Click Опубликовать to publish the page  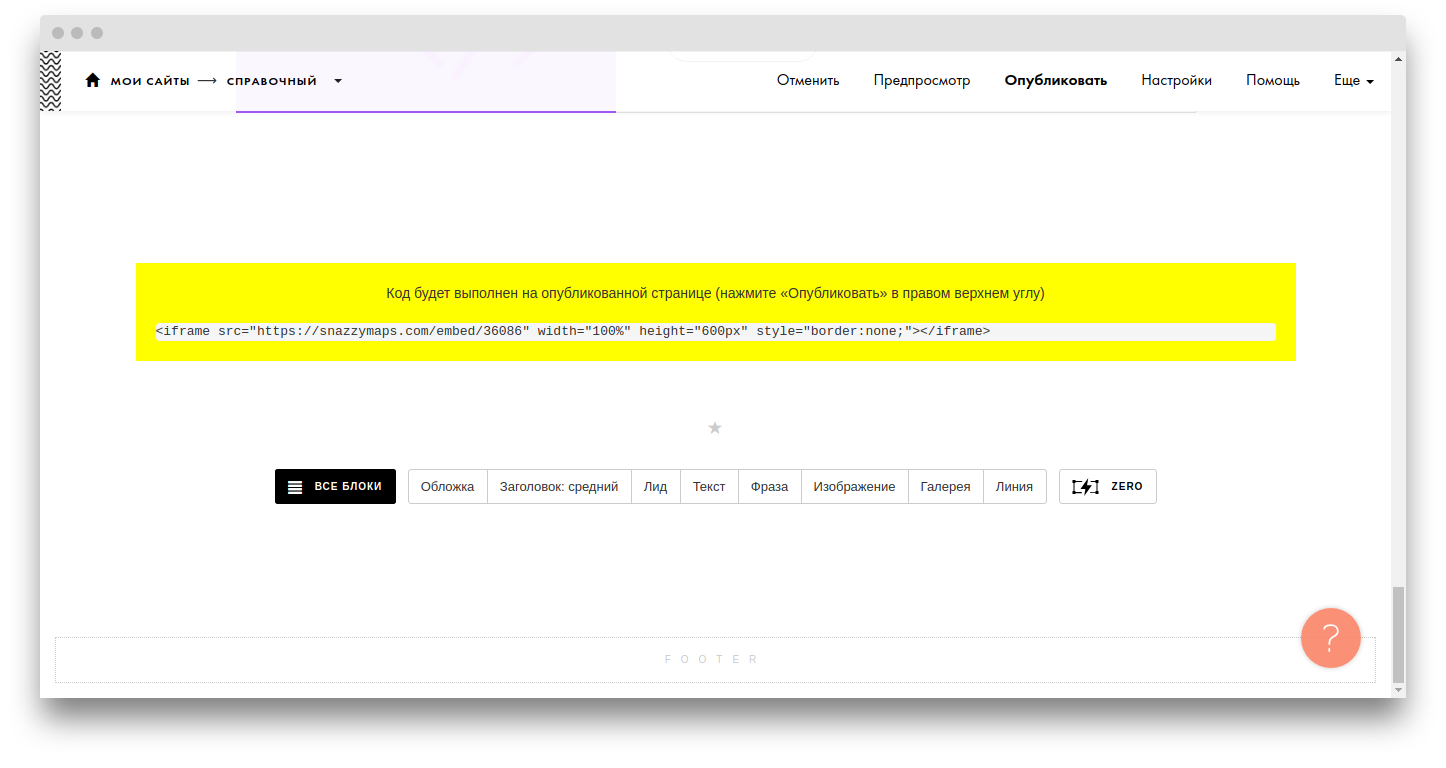pyautogui.click(x=1056, y=81)
